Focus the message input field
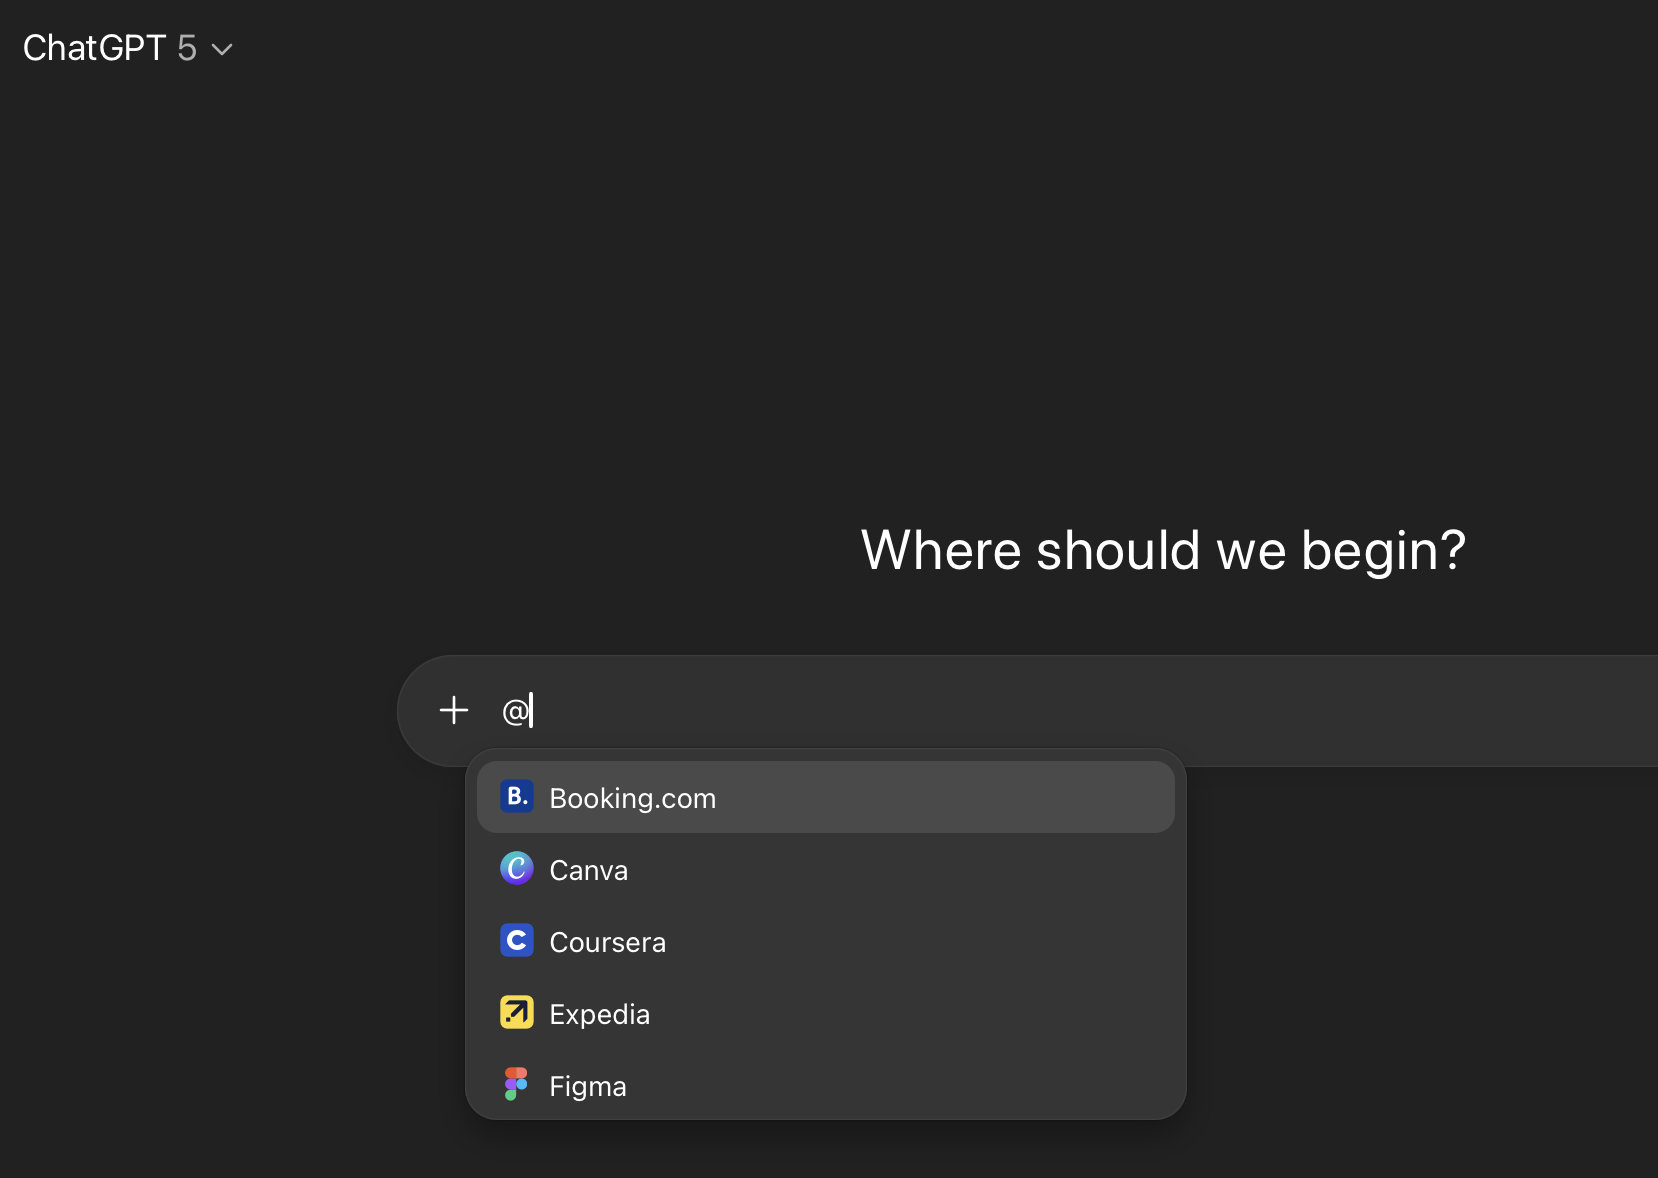Viewport: 1658px width, 1178px height. coord(1000,711)
